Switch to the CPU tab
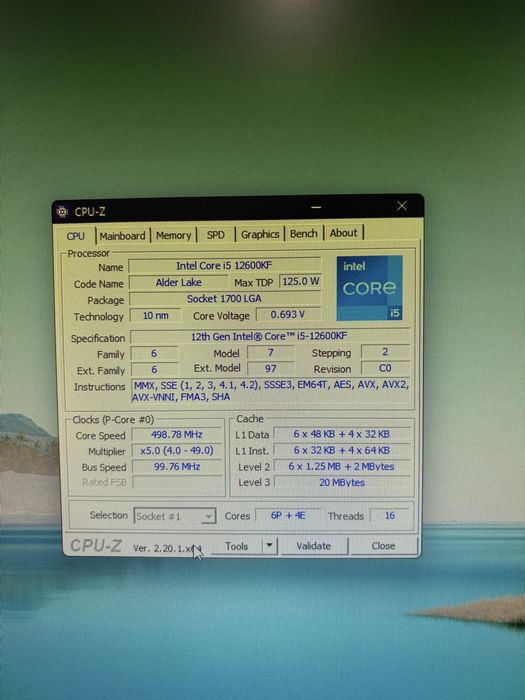Image resolution: width=525 pixels, height=700 pixels. tap(75, 236)
